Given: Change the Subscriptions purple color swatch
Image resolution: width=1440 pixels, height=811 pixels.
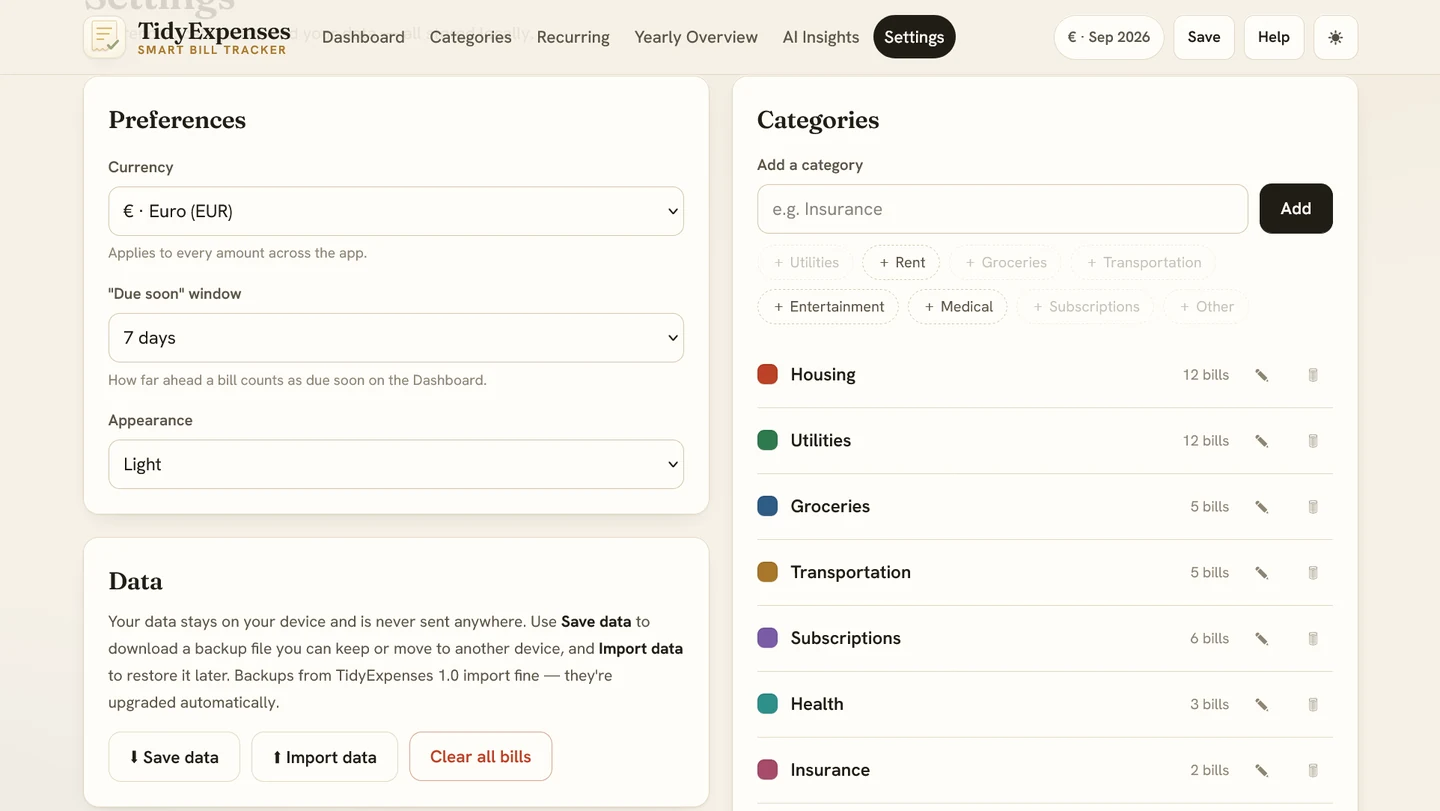Looking at the screenshot, I should click(768, 638).
